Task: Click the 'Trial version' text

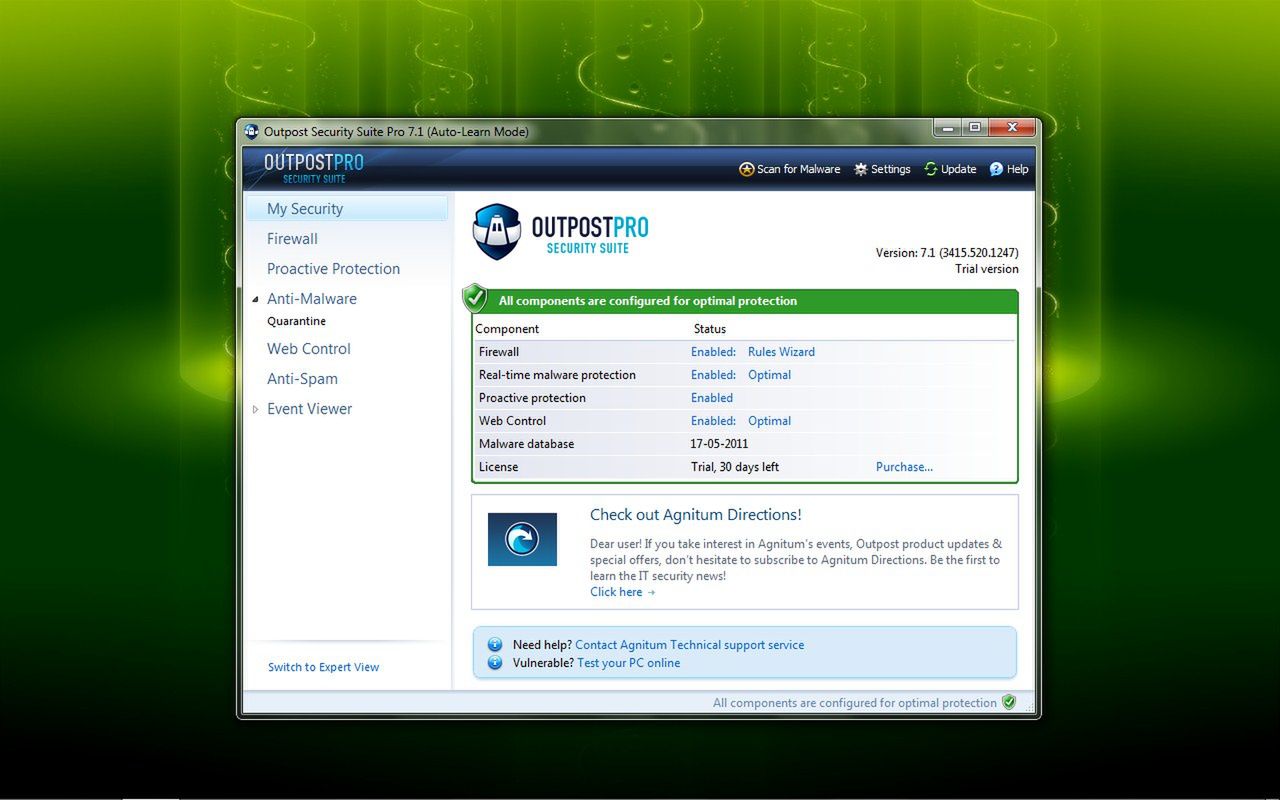Action: (x=987, y=269)
